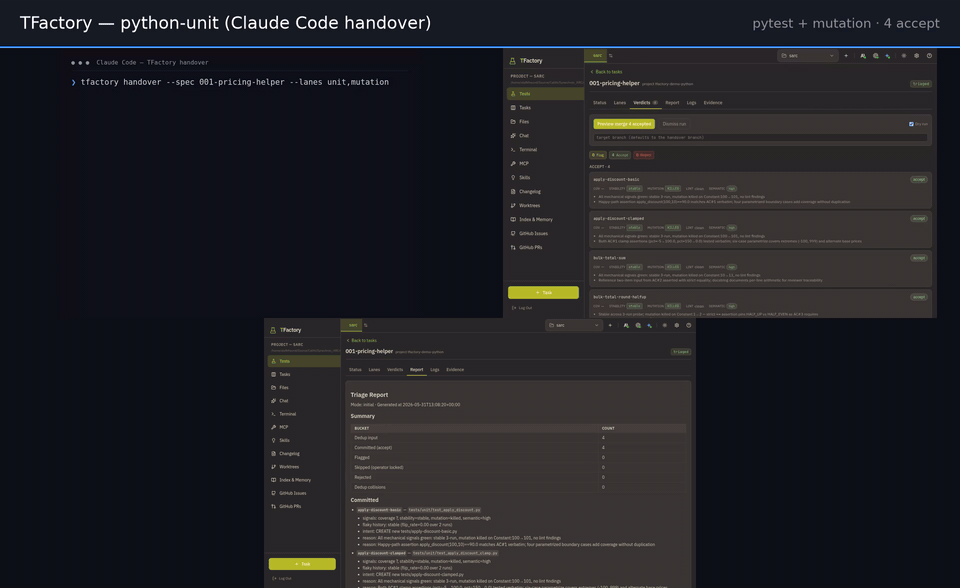Click Log Out in Report window sidebar

(x=282, y=578)
